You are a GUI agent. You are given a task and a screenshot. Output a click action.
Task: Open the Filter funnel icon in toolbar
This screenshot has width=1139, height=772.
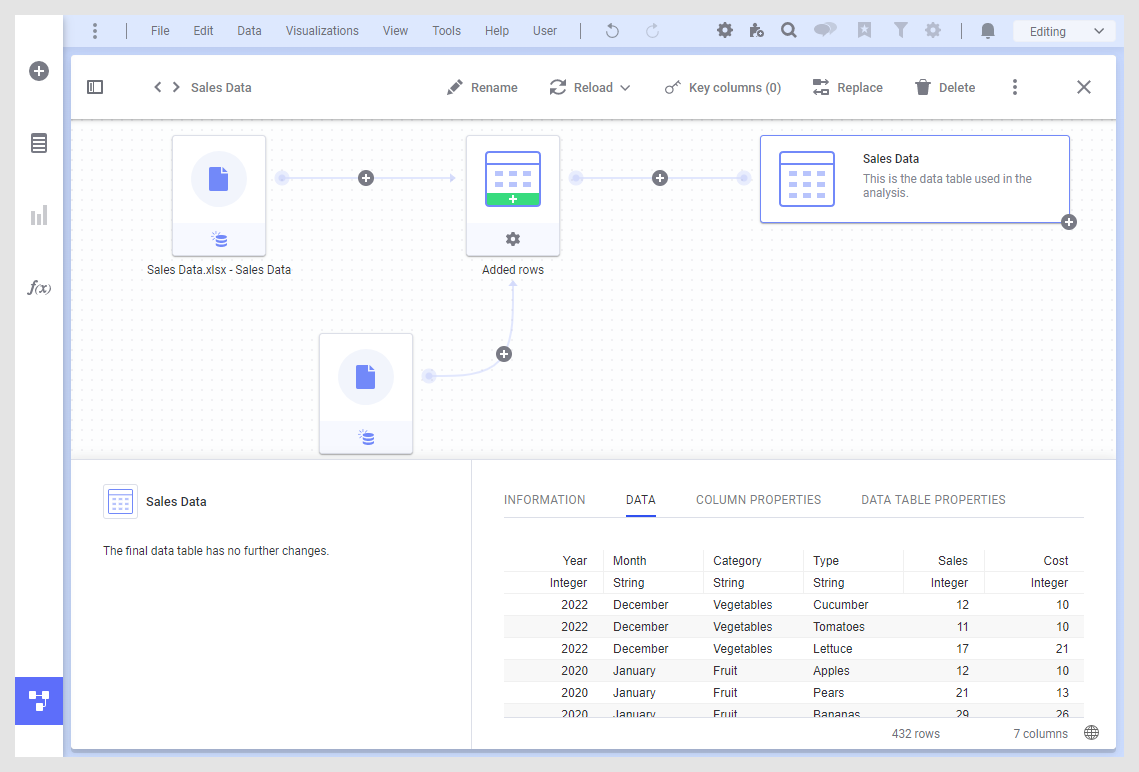[x=901, y=31]
